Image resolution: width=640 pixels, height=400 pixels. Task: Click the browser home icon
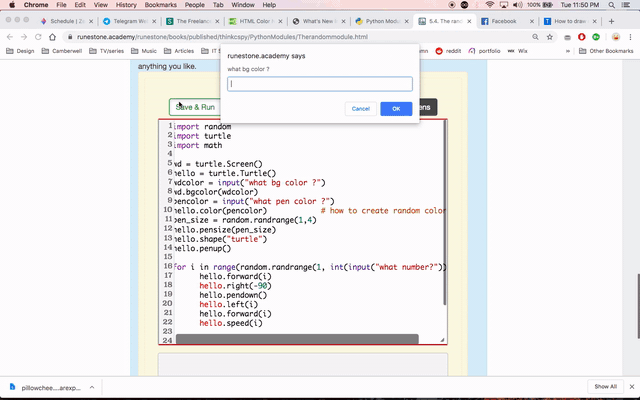click(52, 37)
